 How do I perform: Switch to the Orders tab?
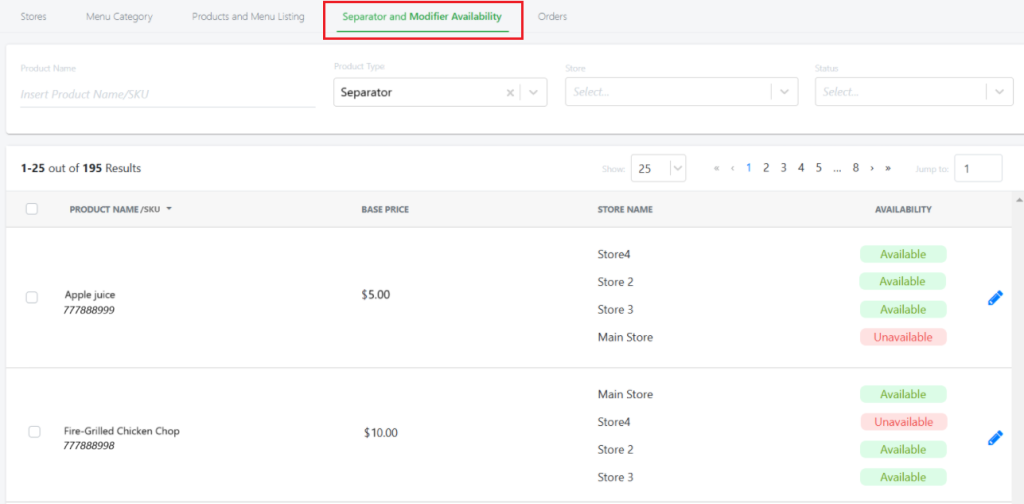point(552,17)
